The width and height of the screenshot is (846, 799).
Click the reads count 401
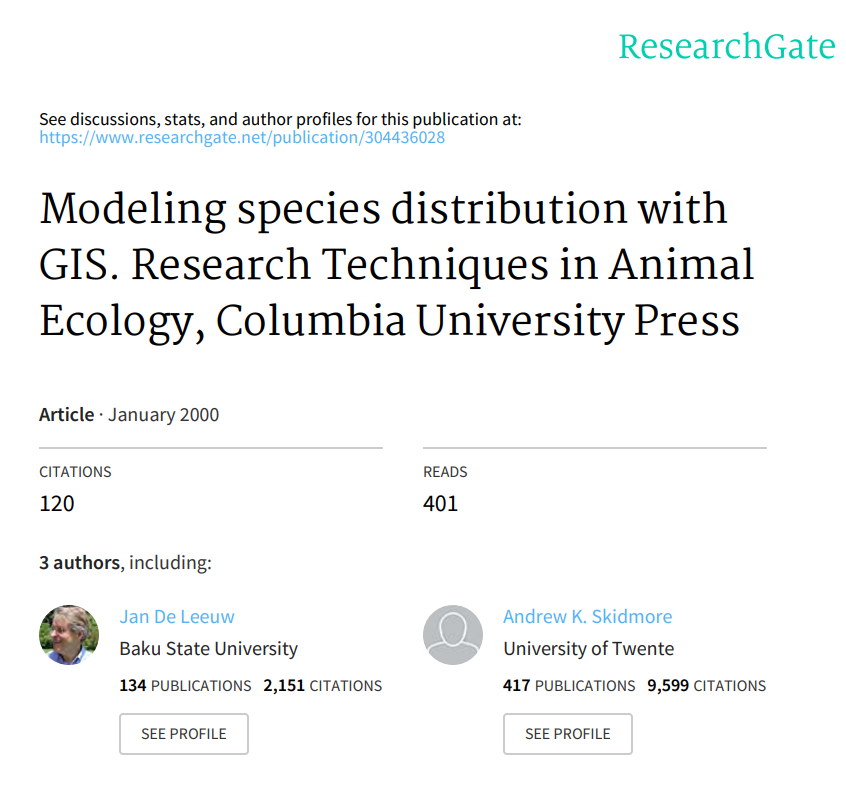coord(440,503)
